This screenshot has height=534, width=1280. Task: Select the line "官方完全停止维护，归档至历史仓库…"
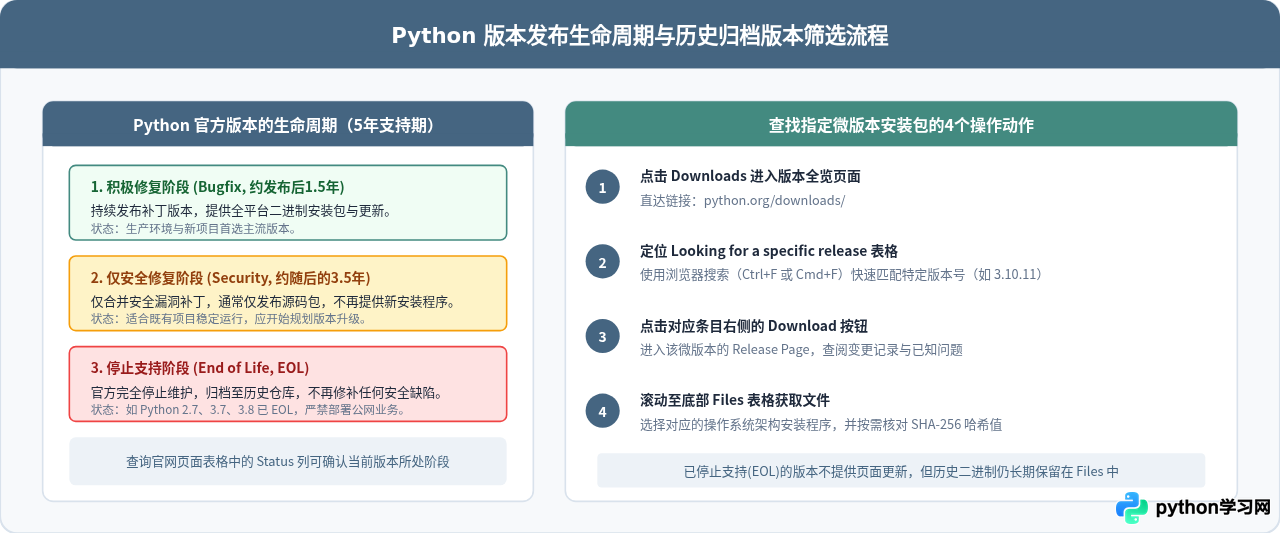pyautogui.click(x=267, y=392)
